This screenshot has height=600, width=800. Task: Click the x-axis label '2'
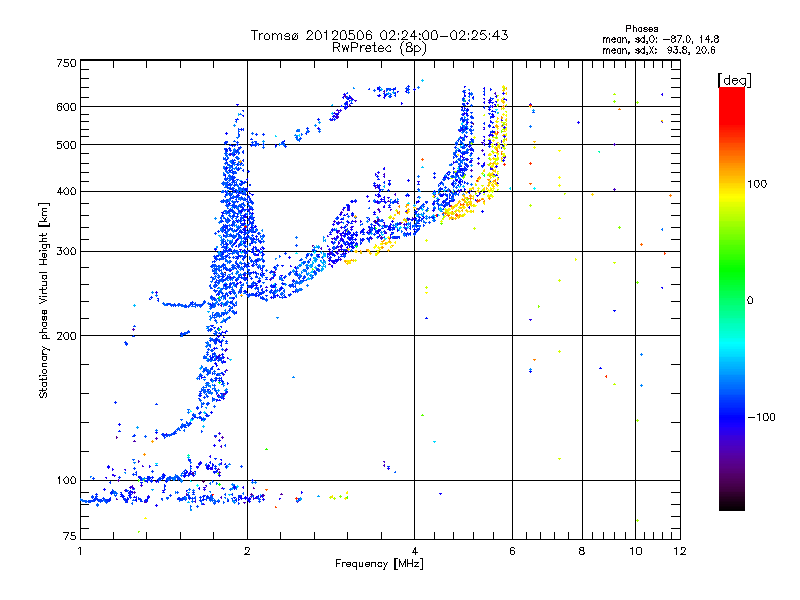247,551
